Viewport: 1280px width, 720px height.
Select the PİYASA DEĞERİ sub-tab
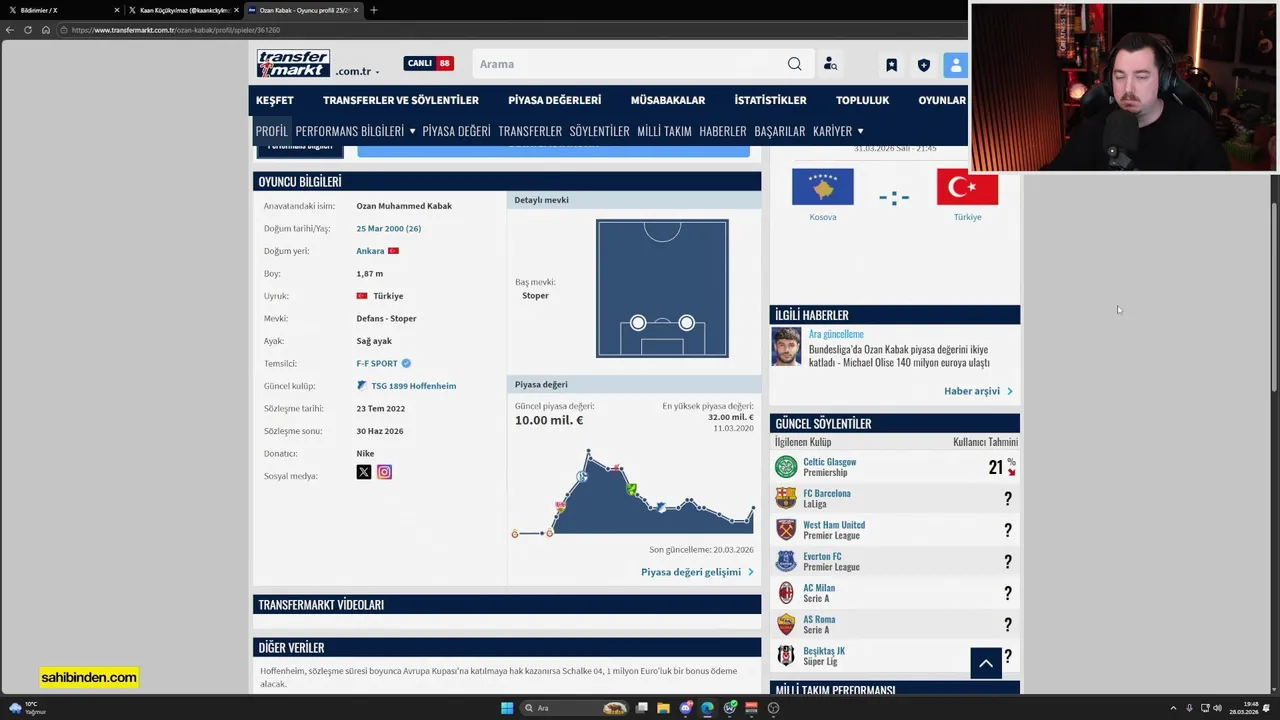[x=456, y=131]
